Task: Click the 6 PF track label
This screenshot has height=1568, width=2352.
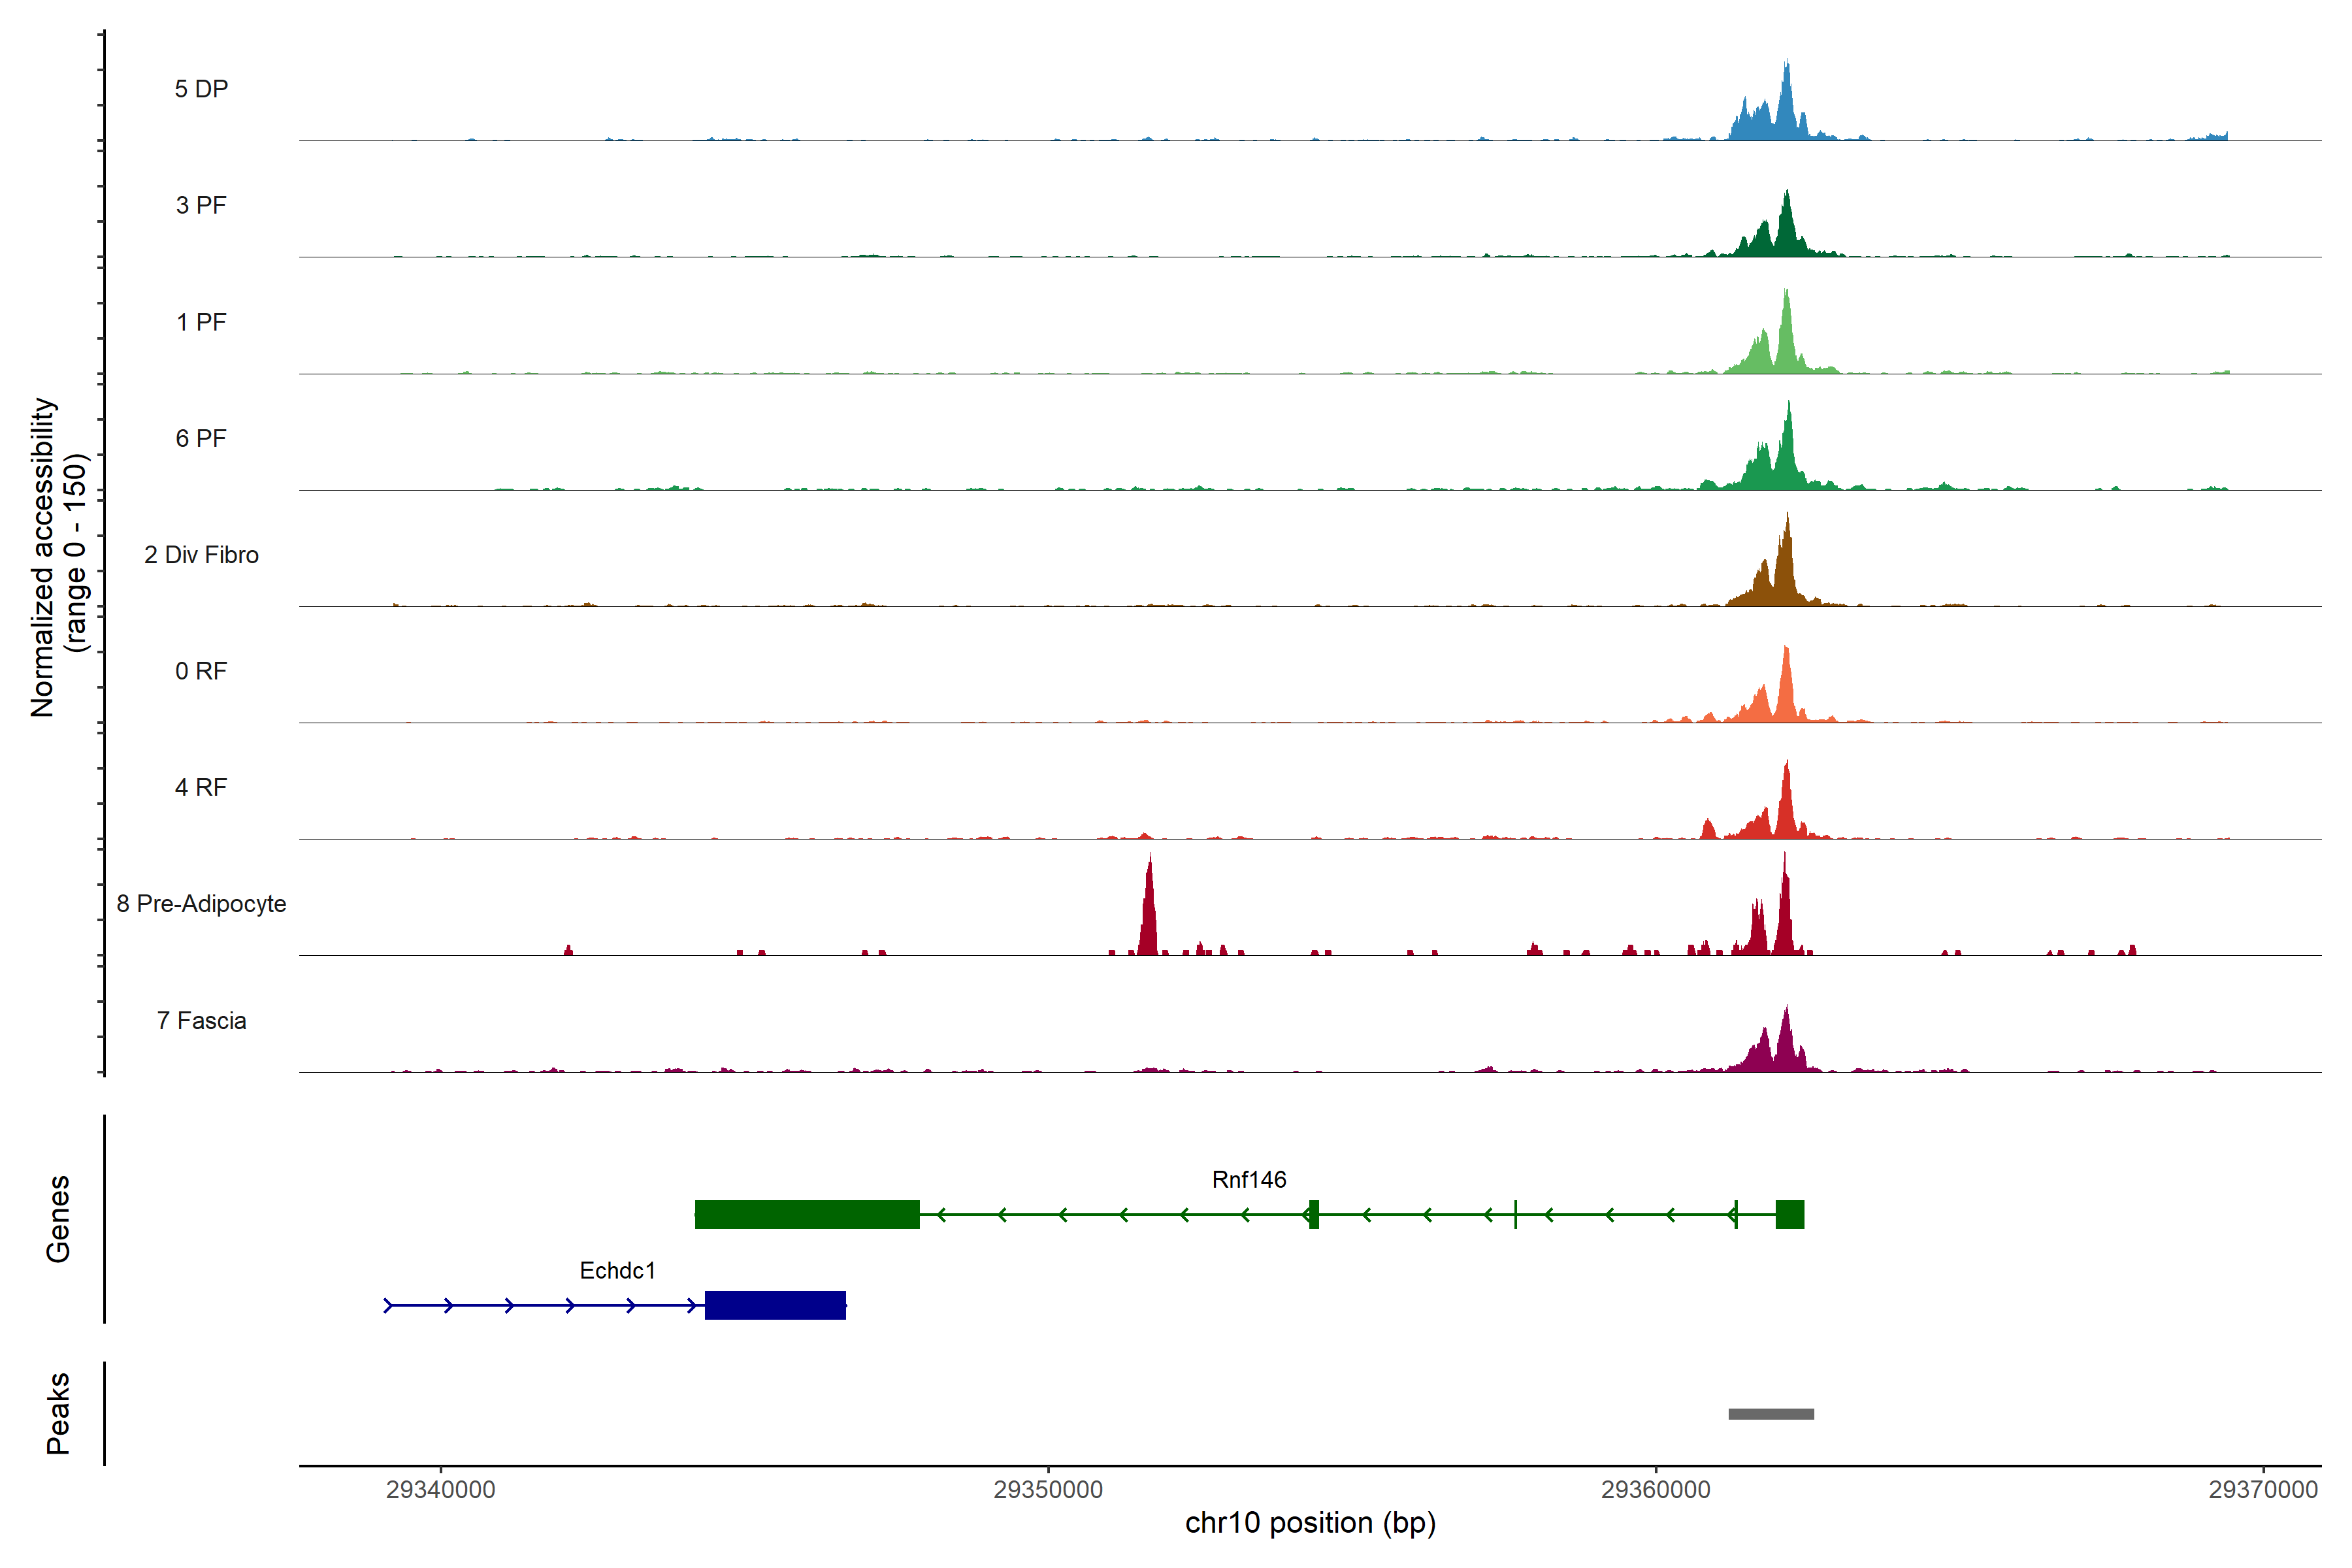Action: click(201, 438)
